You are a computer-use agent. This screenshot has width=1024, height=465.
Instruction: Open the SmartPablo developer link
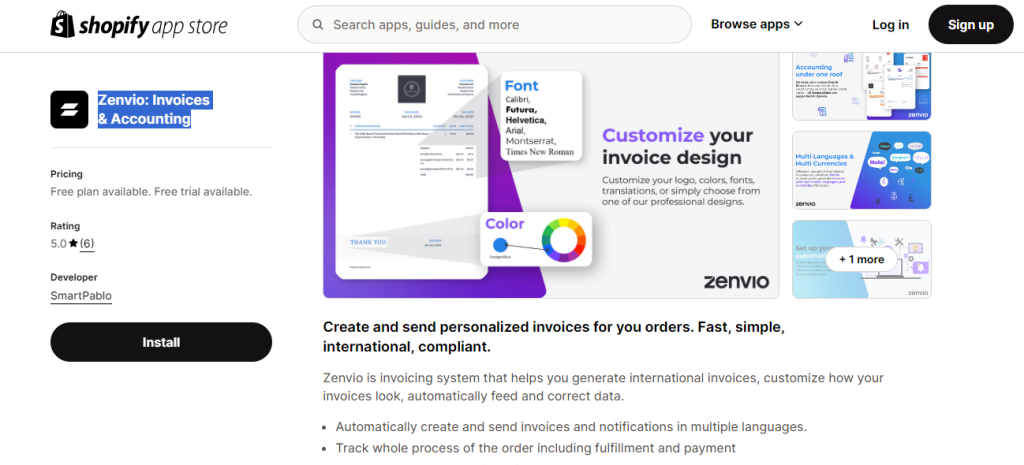[81, 296]
